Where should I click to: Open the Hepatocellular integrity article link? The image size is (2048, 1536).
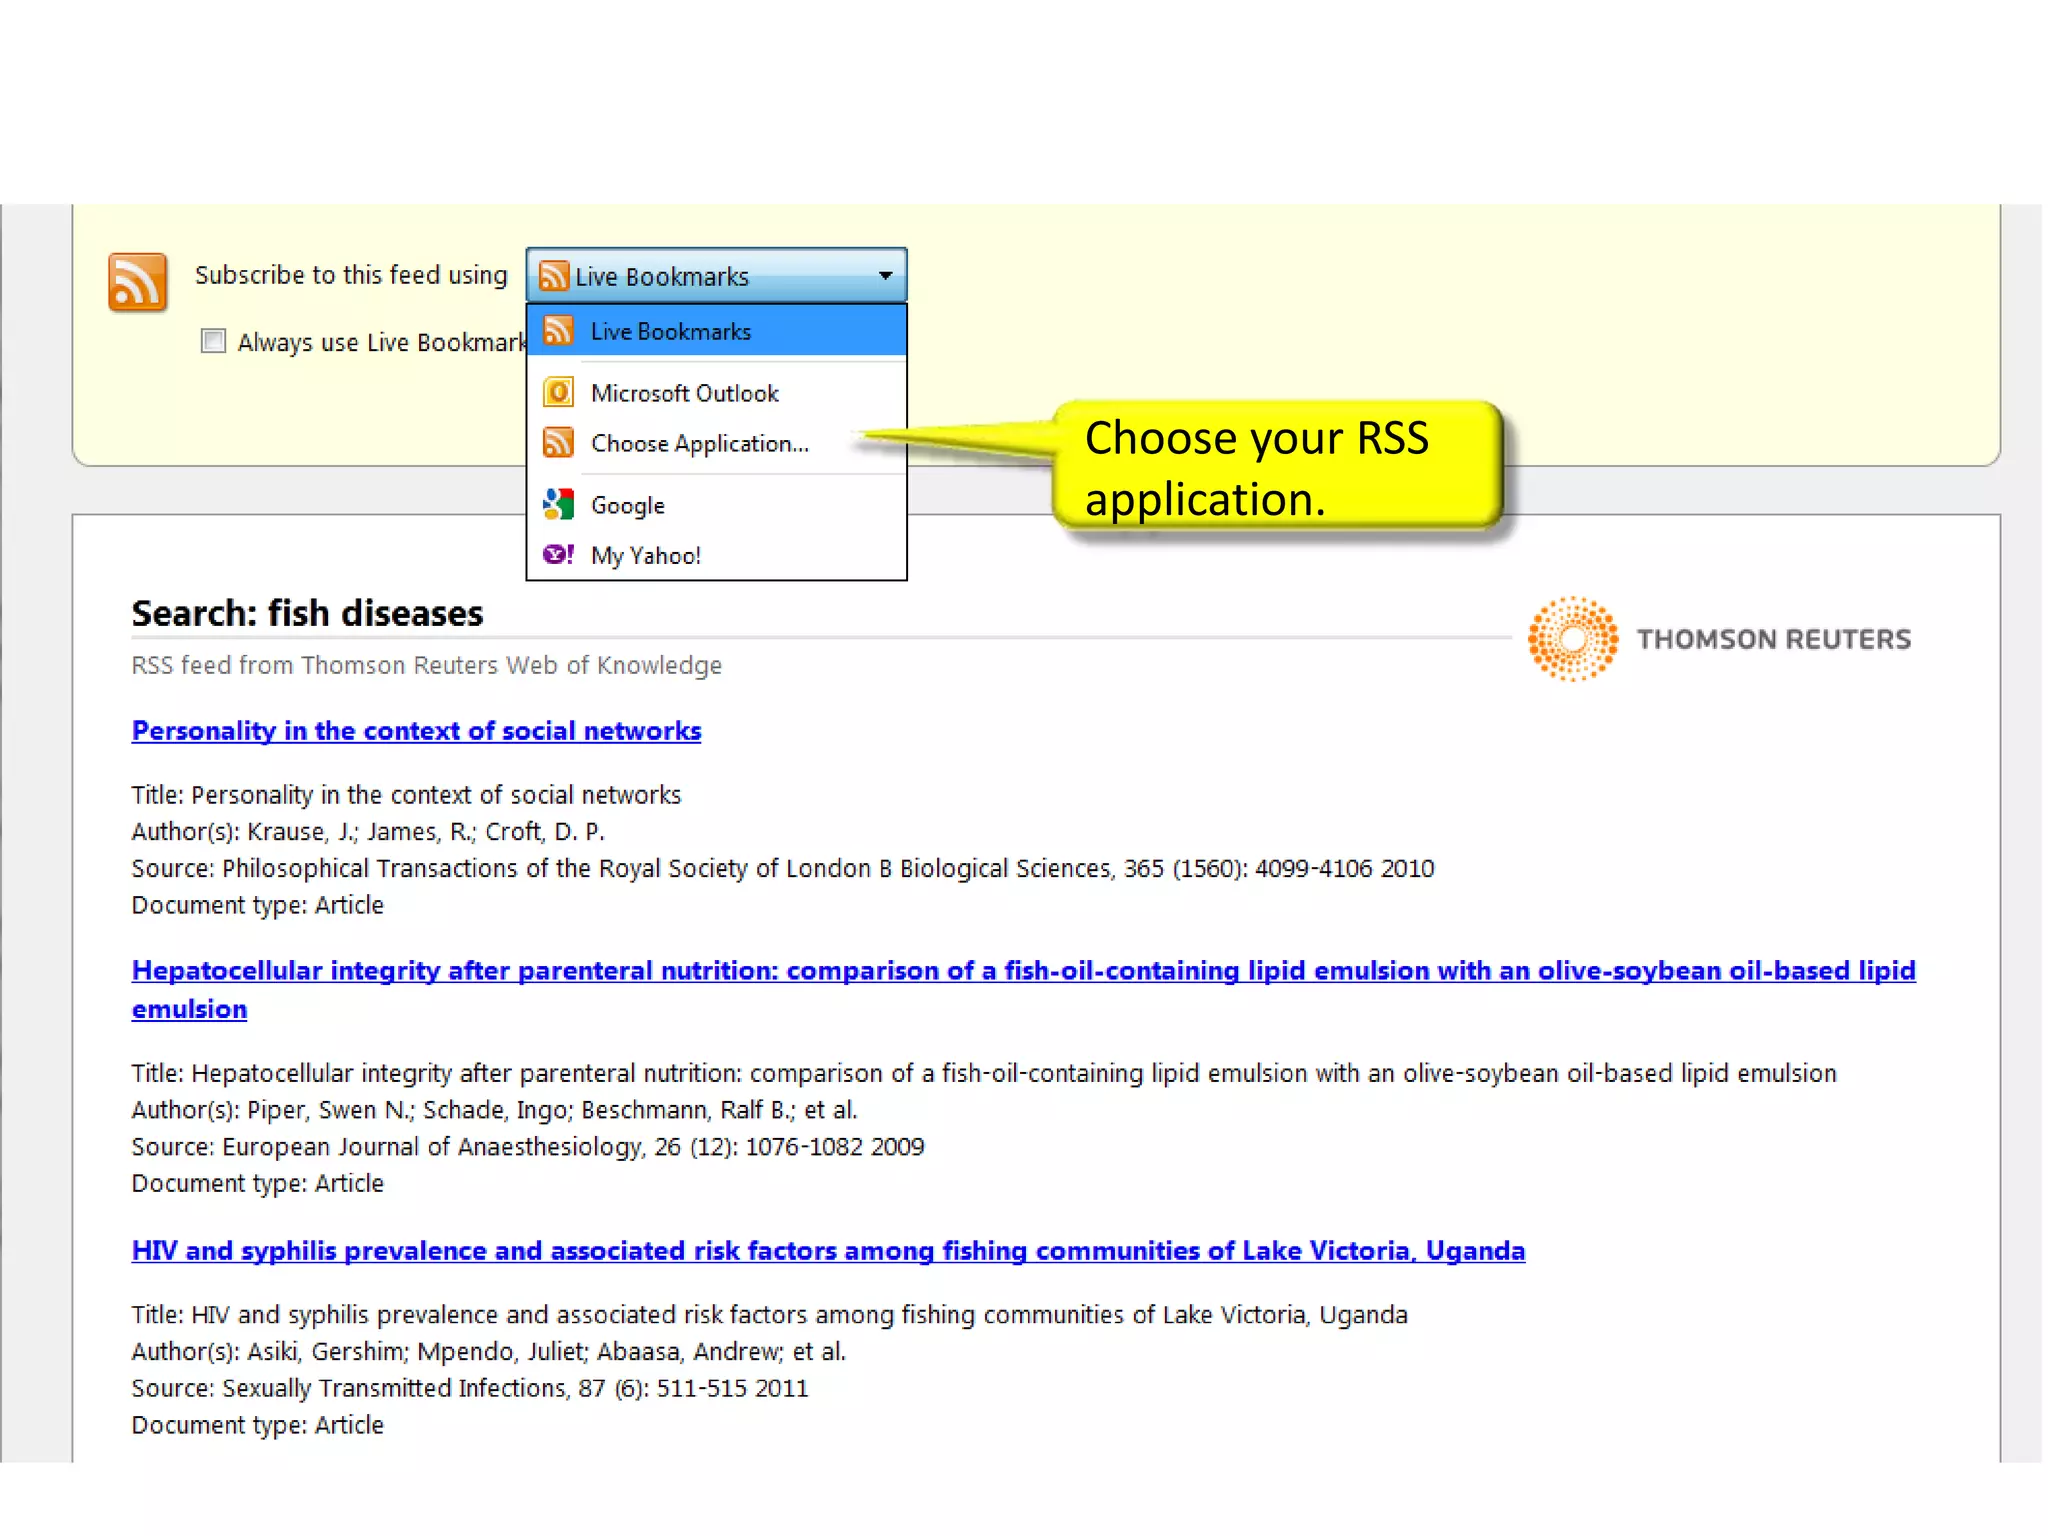1023,990
